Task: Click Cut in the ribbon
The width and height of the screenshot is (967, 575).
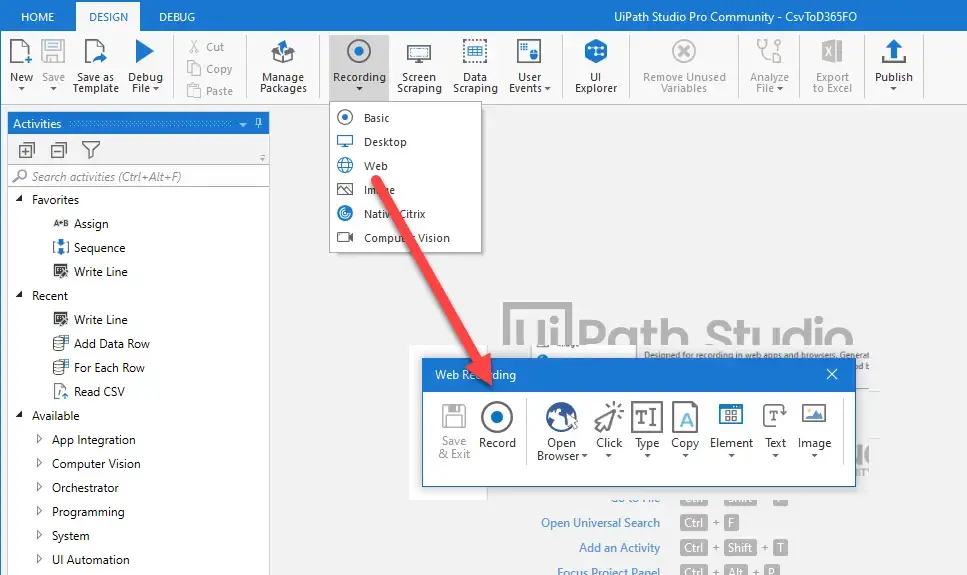Action: (207, 47)
